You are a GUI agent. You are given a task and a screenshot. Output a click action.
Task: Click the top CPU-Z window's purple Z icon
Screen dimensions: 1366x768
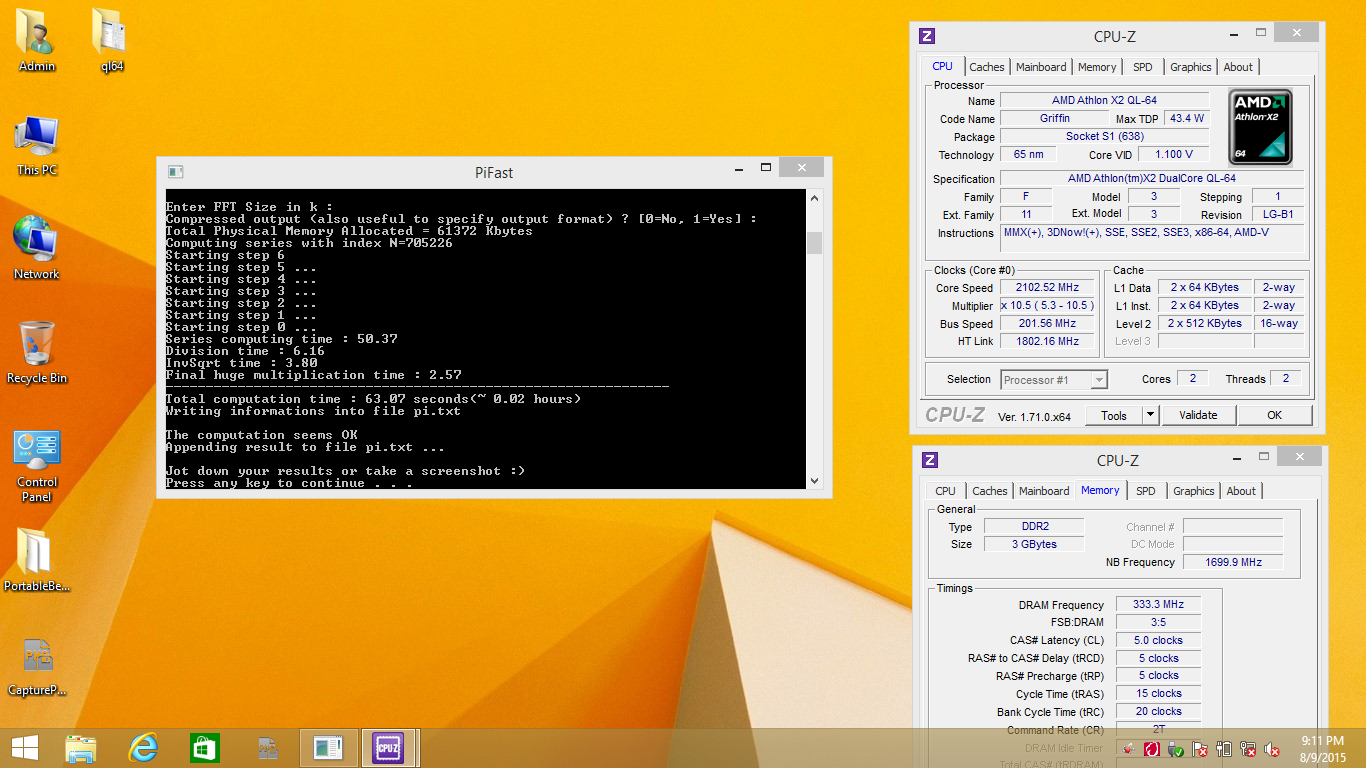927,36
